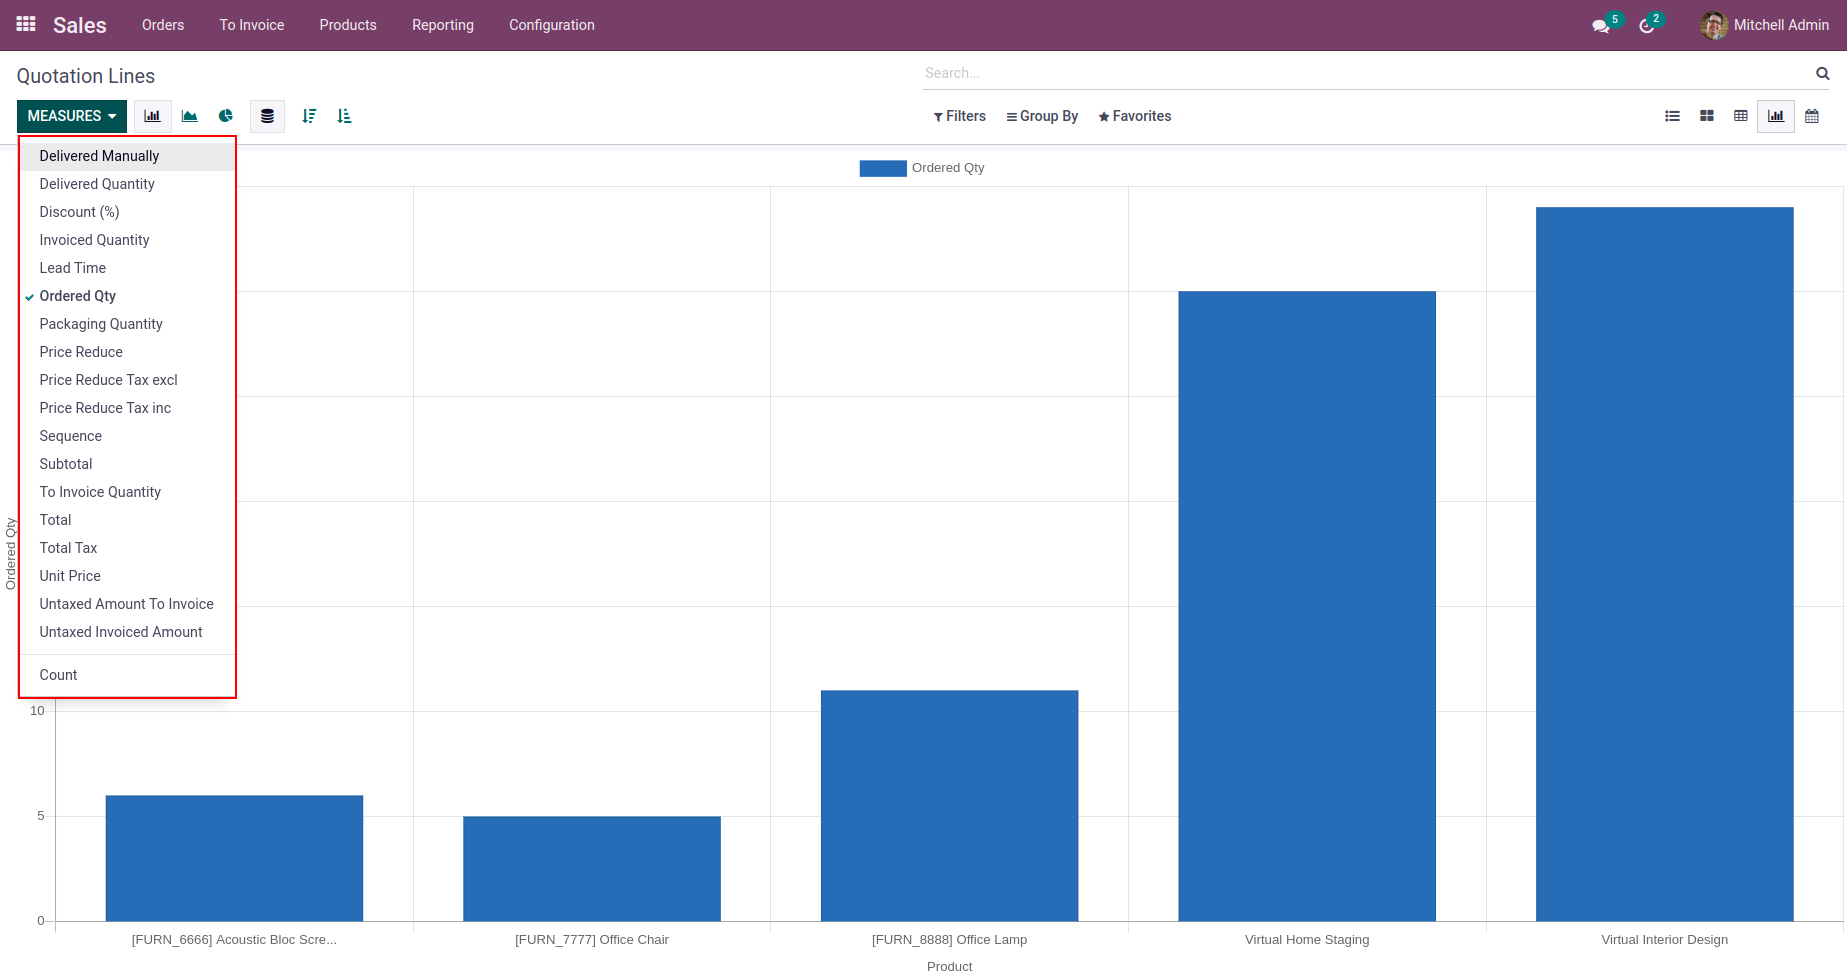
Task: Open the Filters dropdown
Action: [959, 116]
